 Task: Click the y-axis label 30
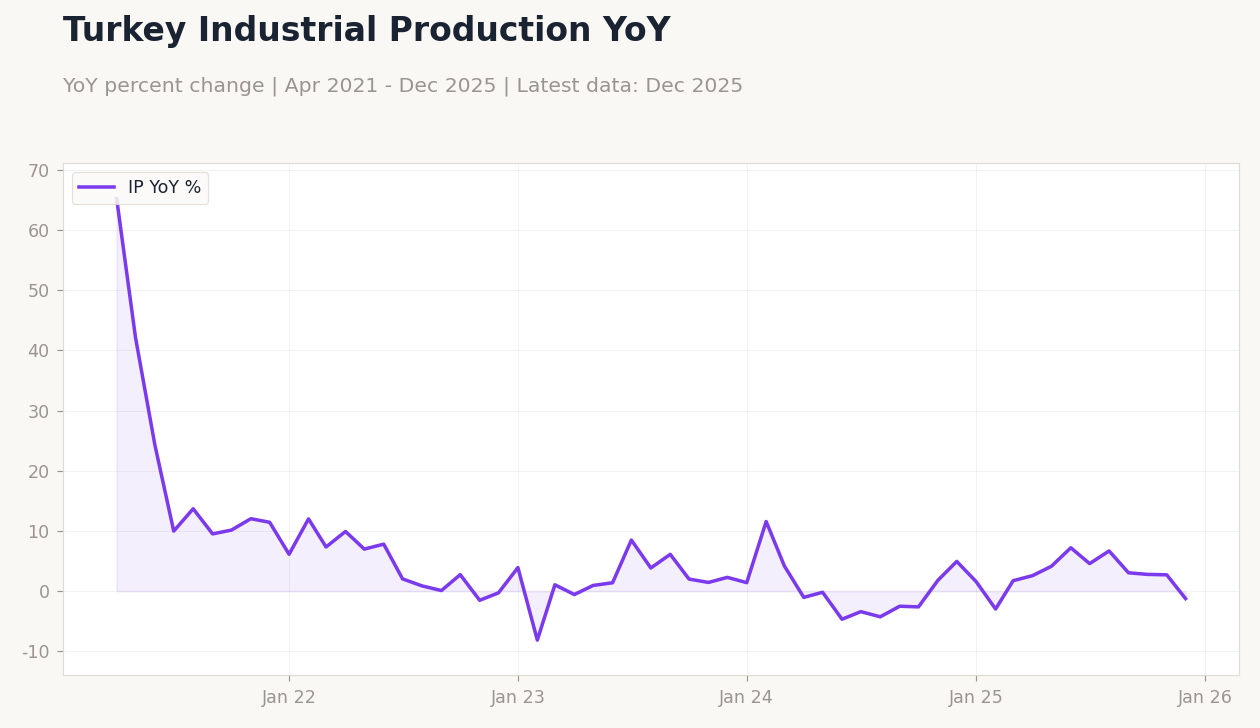point(38,411)
